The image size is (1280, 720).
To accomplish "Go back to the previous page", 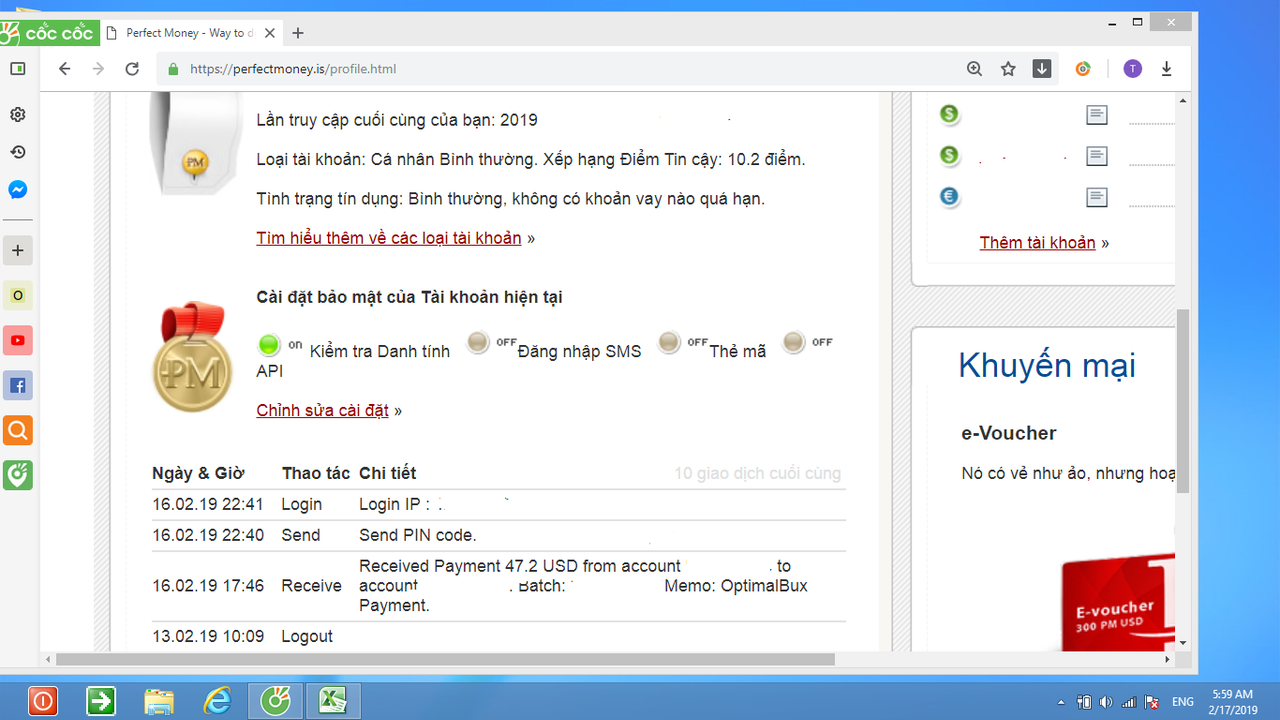I will (65, 69).
